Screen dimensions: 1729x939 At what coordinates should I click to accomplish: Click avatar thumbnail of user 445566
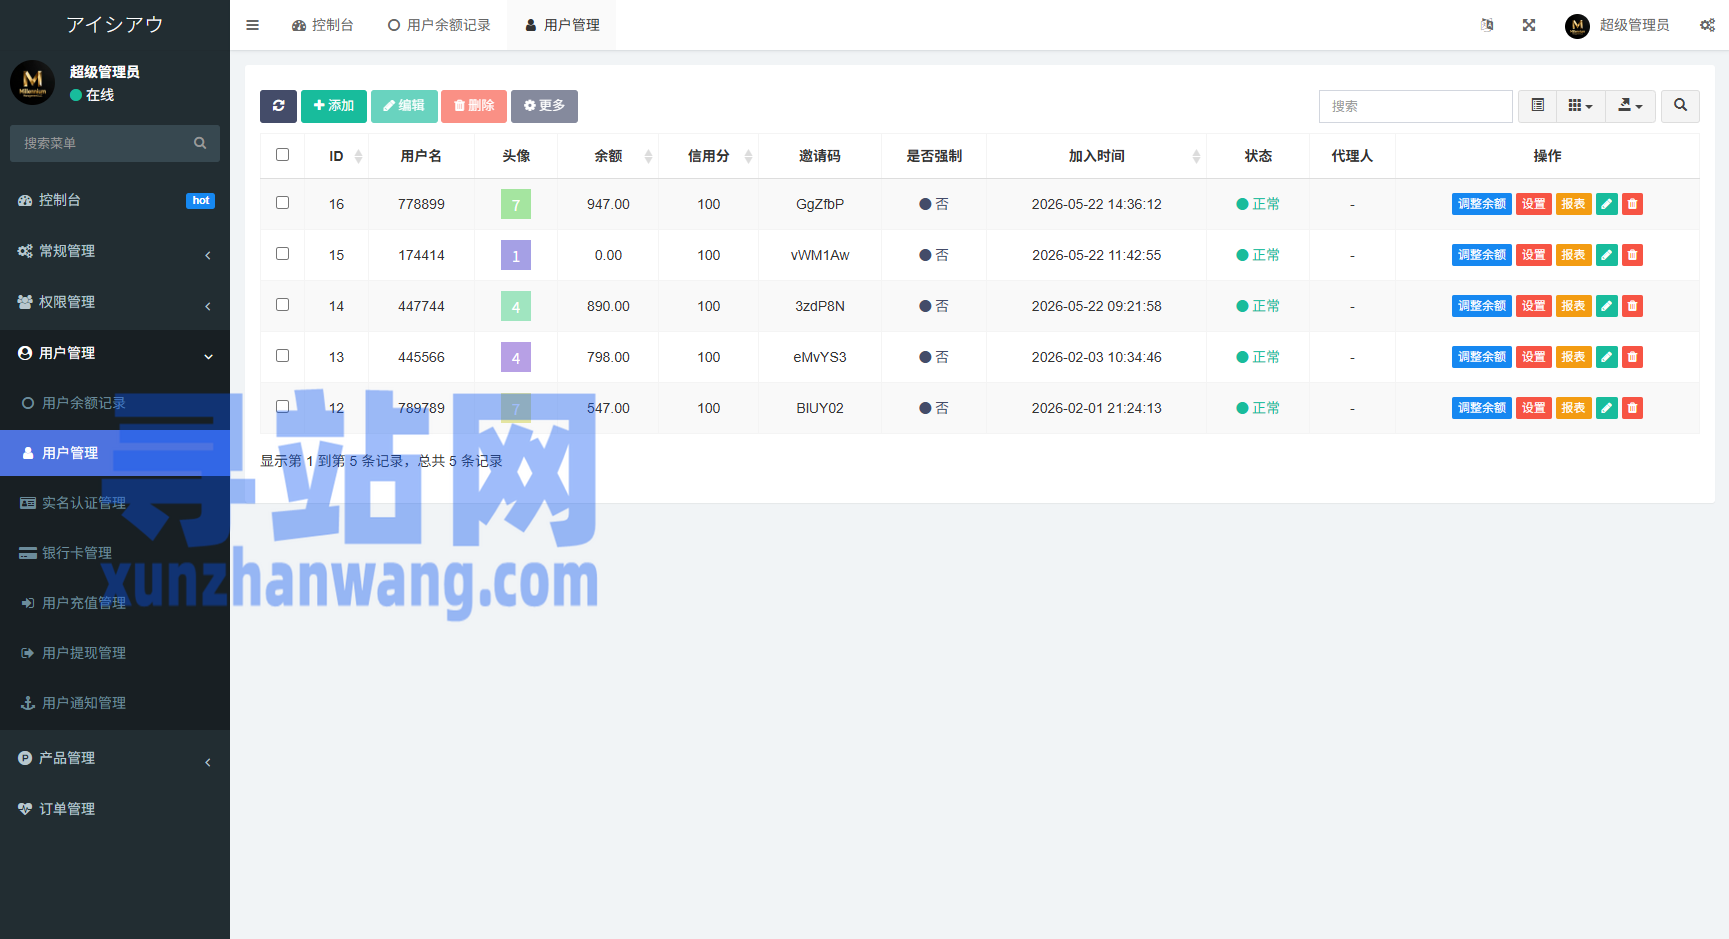pos(516,357)
